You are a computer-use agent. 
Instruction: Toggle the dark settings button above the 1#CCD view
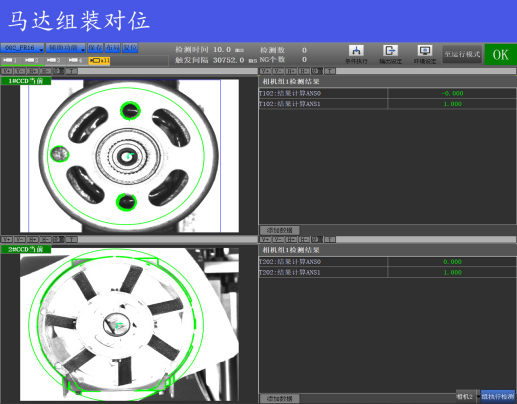[58, 71]
